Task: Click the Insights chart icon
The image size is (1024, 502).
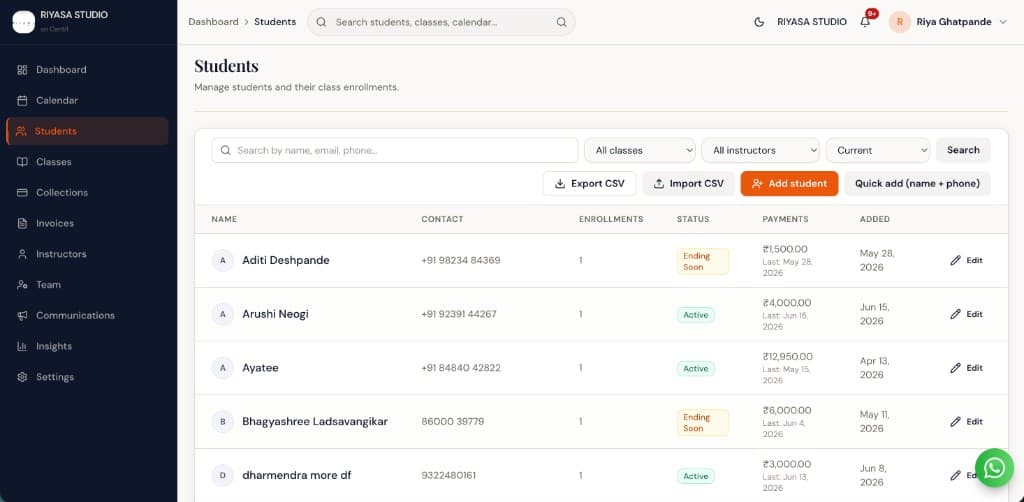Action: (22, 346)
